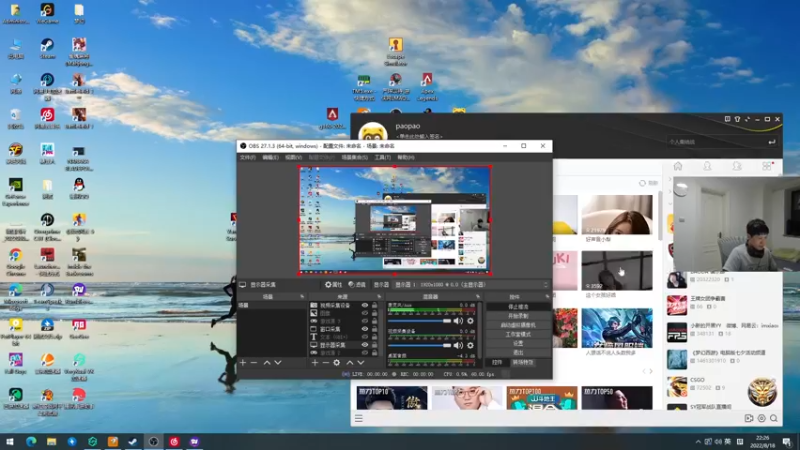The width and height of the screenshot is (800, 450).
Task: Open the 视图(V) menu in OBS
Action: [293, 158]
